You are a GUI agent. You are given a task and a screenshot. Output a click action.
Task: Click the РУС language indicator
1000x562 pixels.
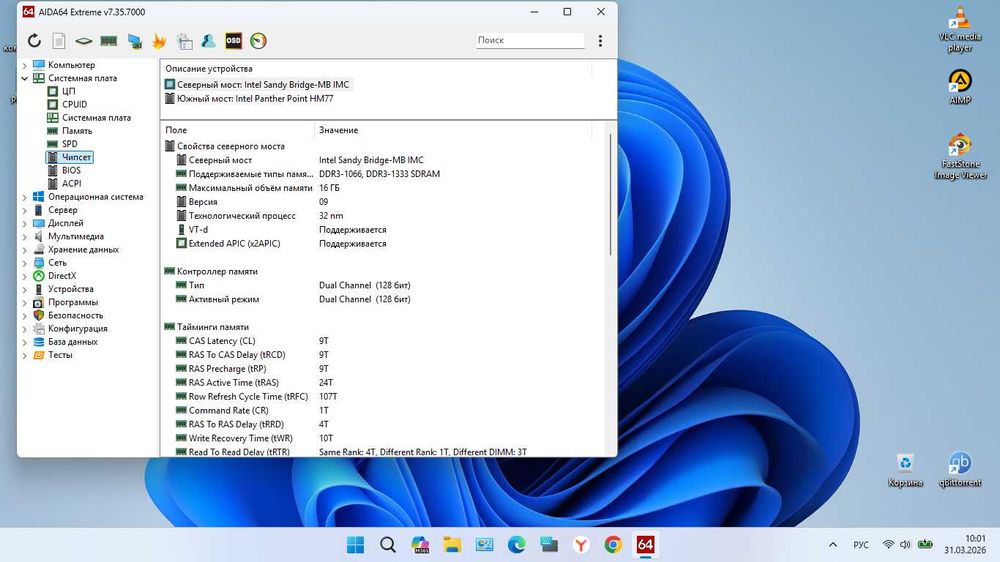[x=860, y=545]
